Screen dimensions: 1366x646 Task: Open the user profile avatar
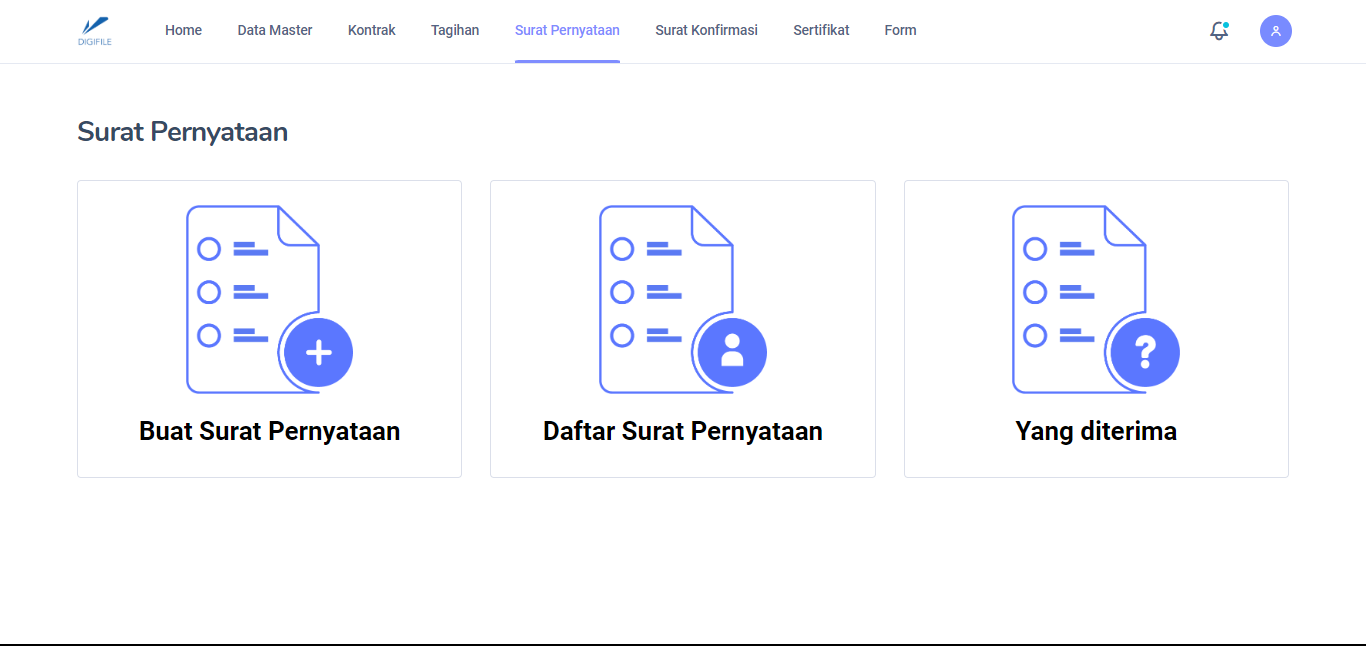pyautogui.click(x=1275, y=31)
